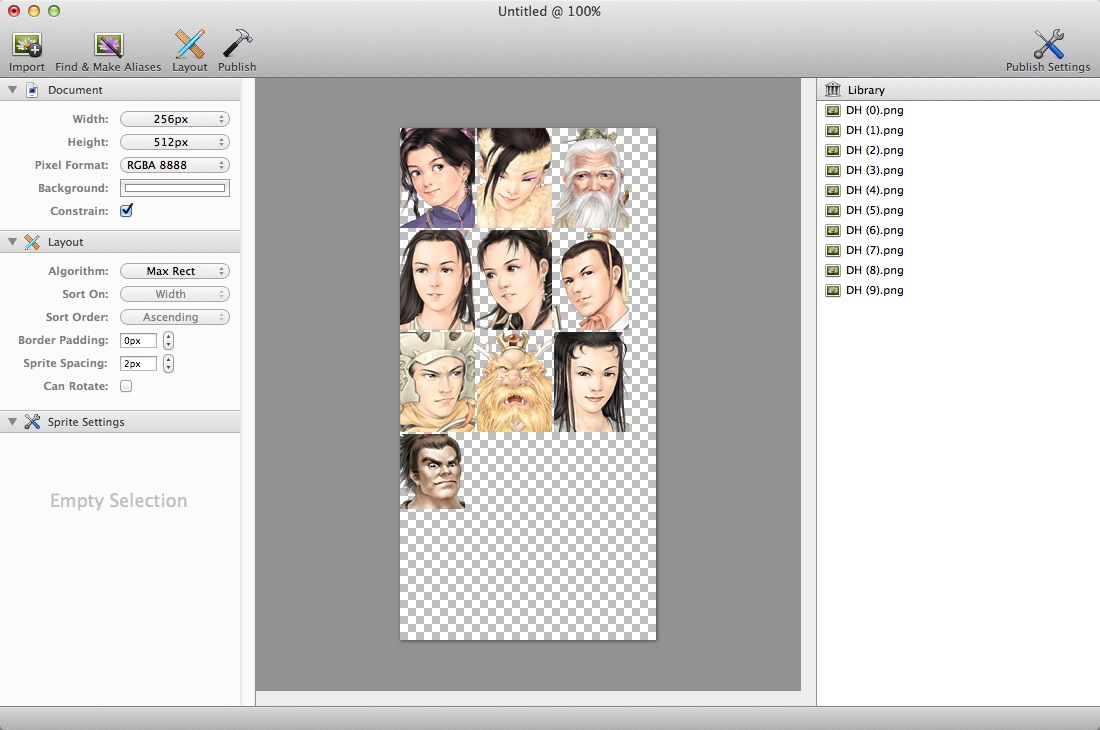Viewport: 1100px width, 730px height.
Task: Click the Library building icon
Action: (x=832, y=90)
